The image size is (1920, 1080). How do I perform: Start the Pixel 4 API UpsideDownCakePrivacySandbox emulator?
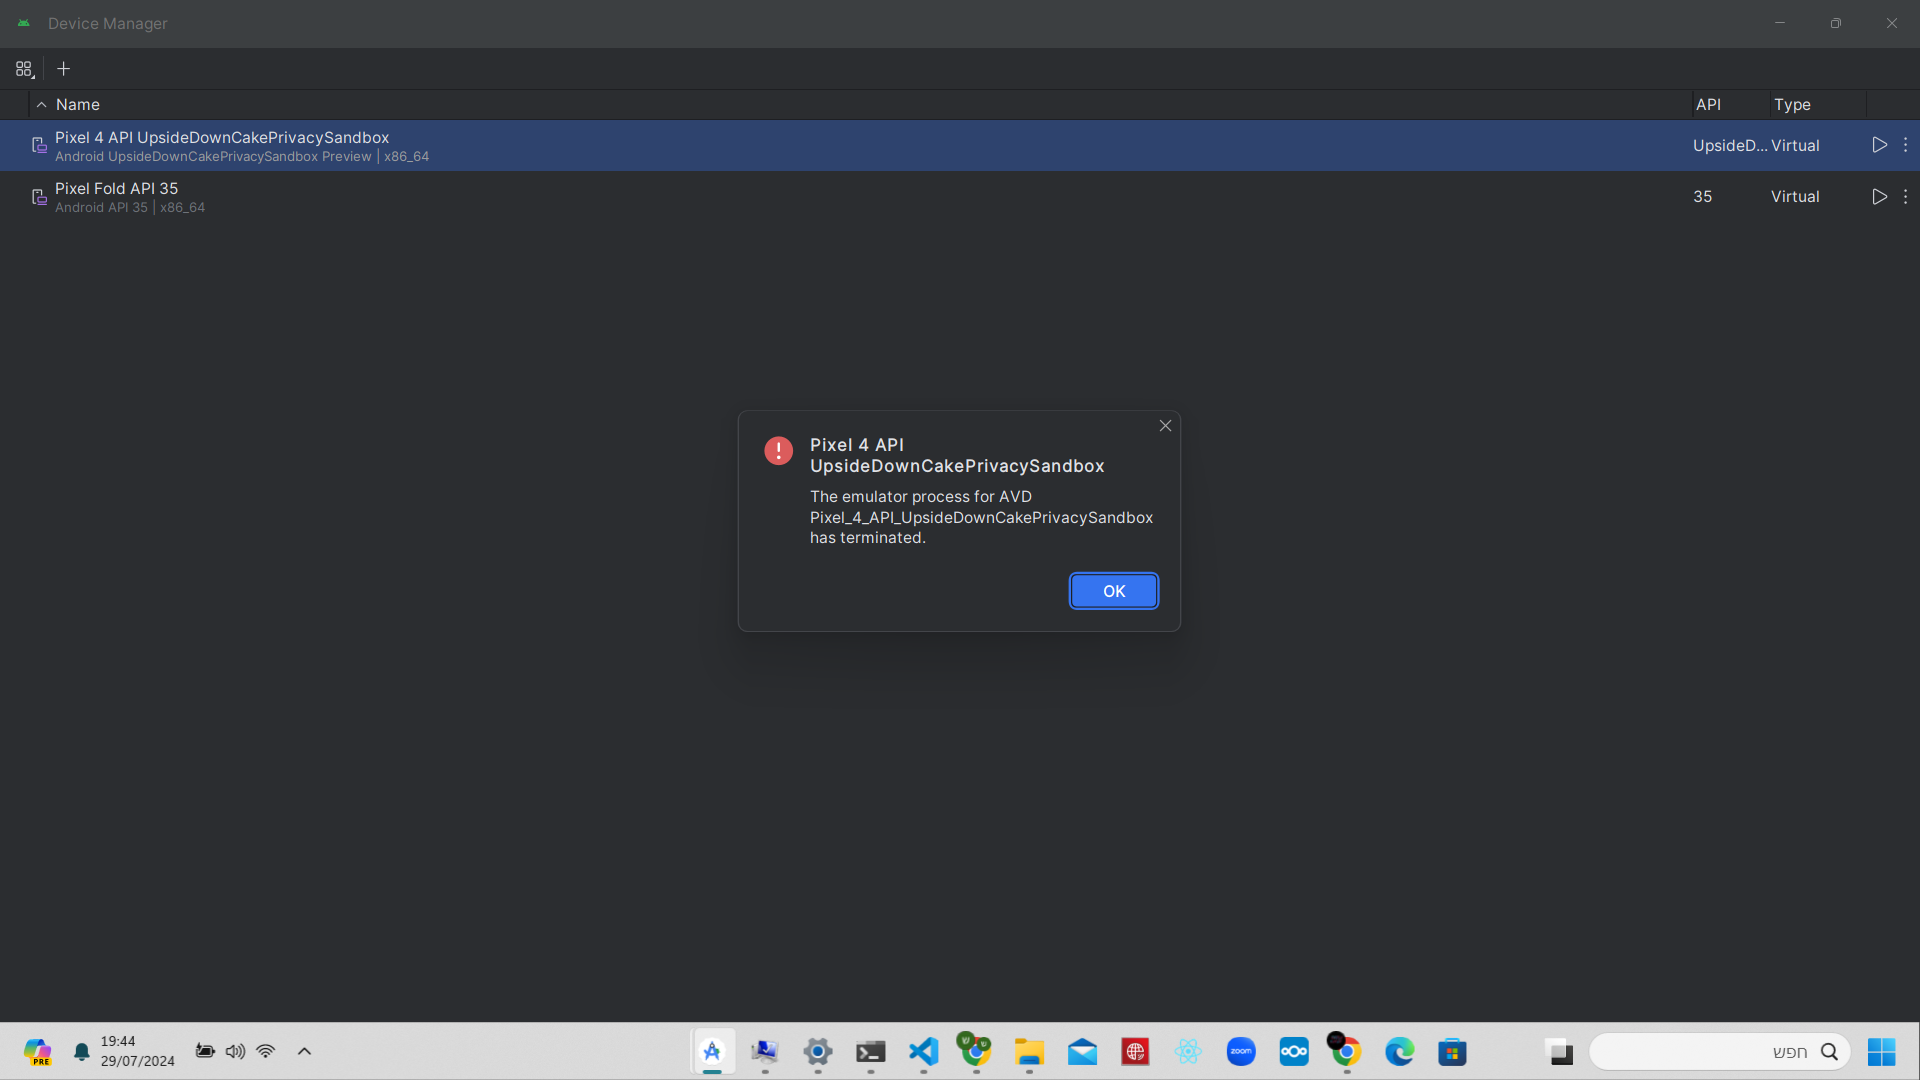[1879, 145]
